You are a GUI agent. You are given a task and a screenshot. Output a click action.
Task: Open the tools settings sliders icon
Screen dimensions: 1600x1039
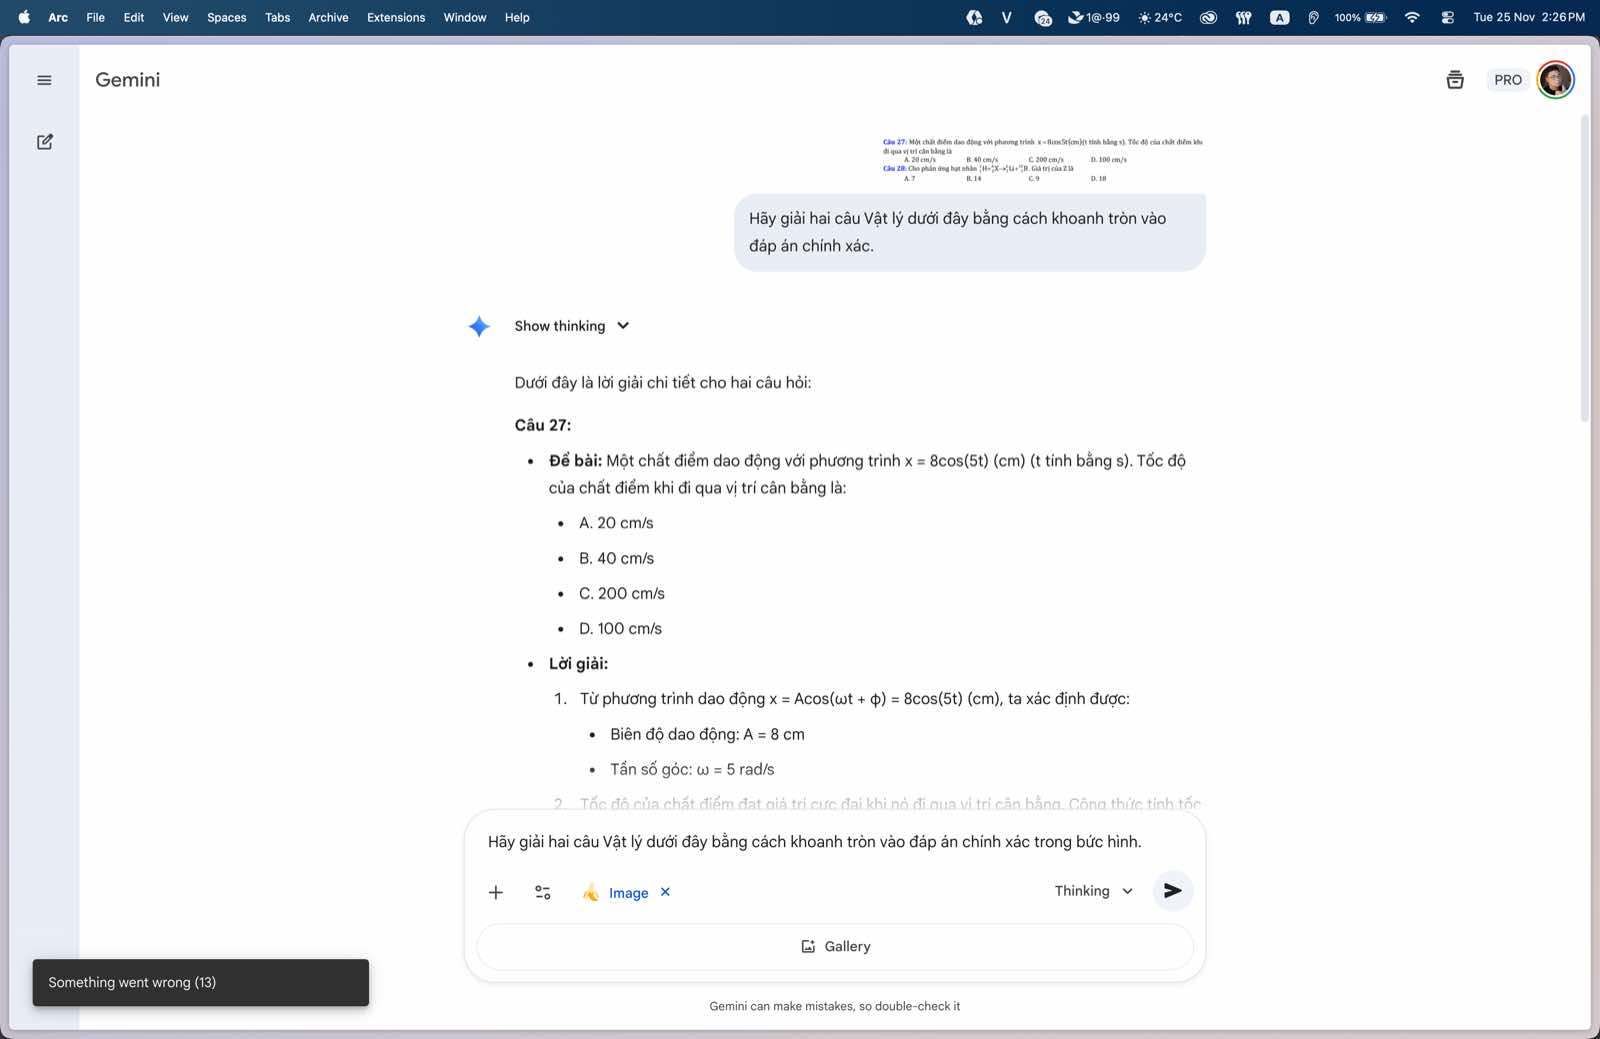(543, 892)
